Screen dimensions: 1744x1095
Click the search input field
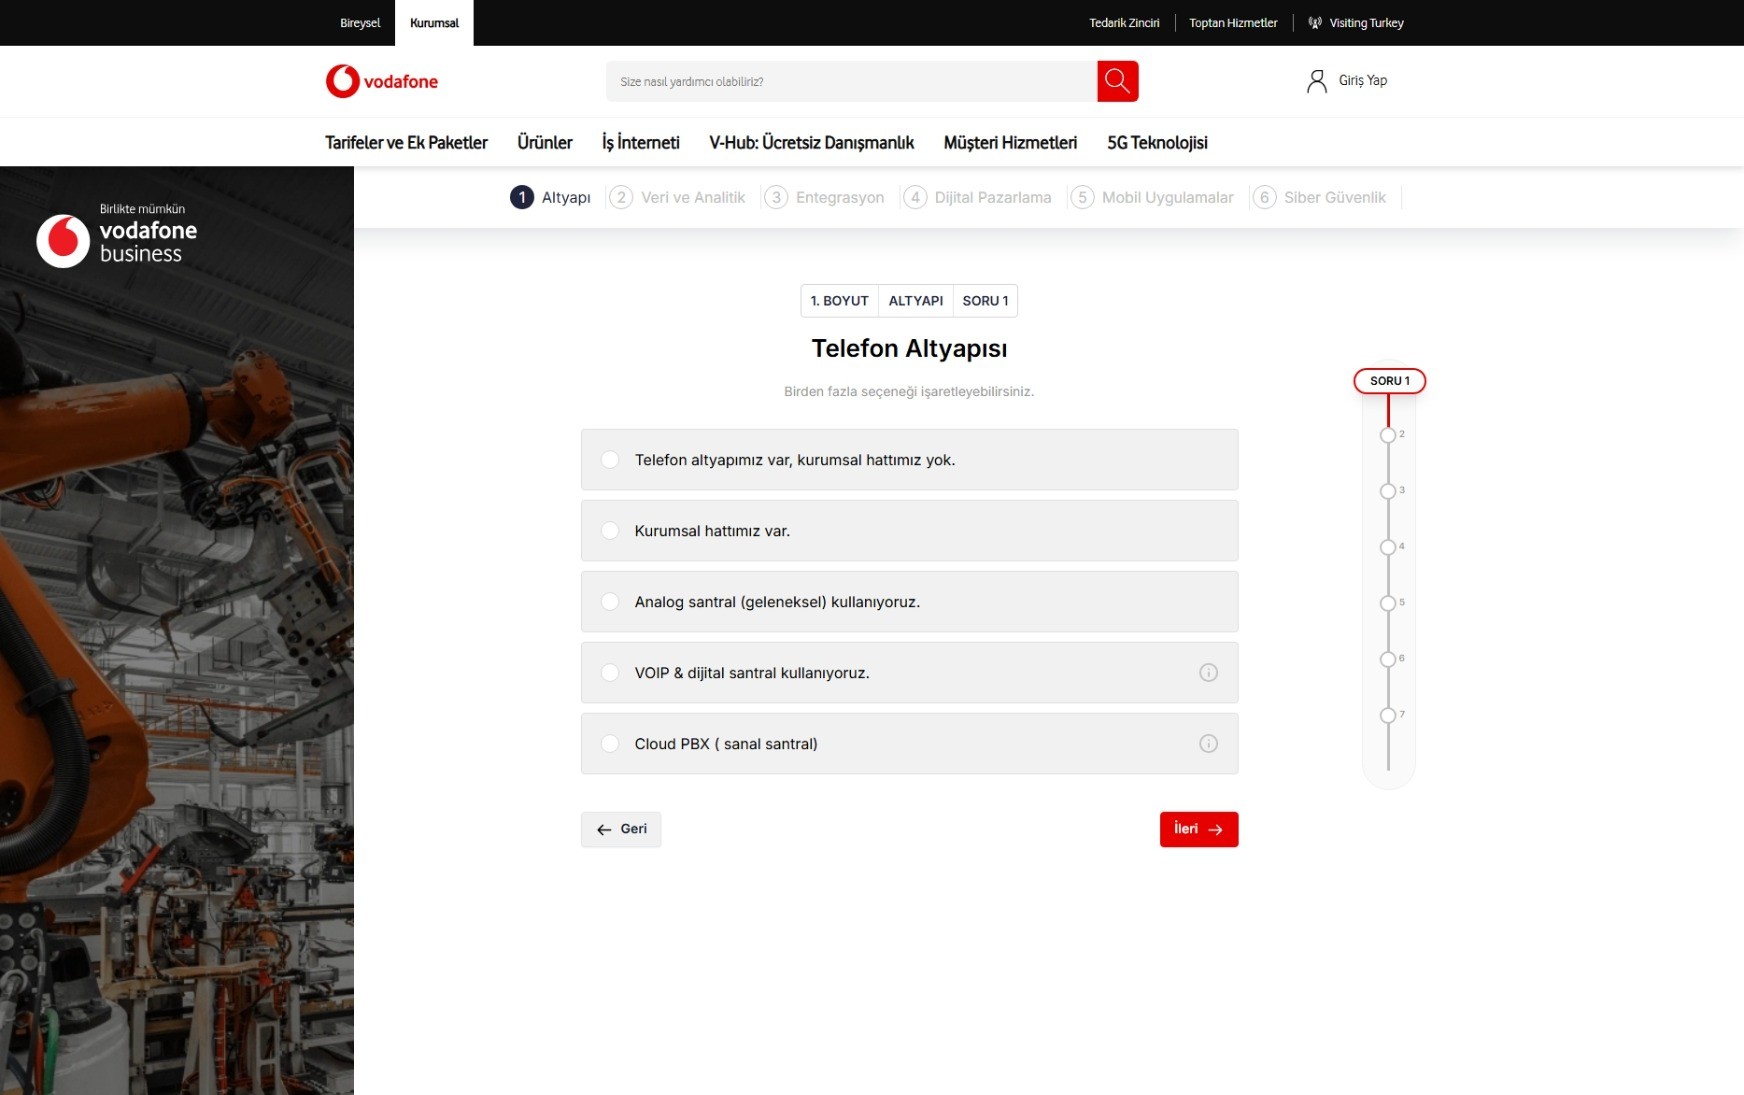tap(850, 81)
